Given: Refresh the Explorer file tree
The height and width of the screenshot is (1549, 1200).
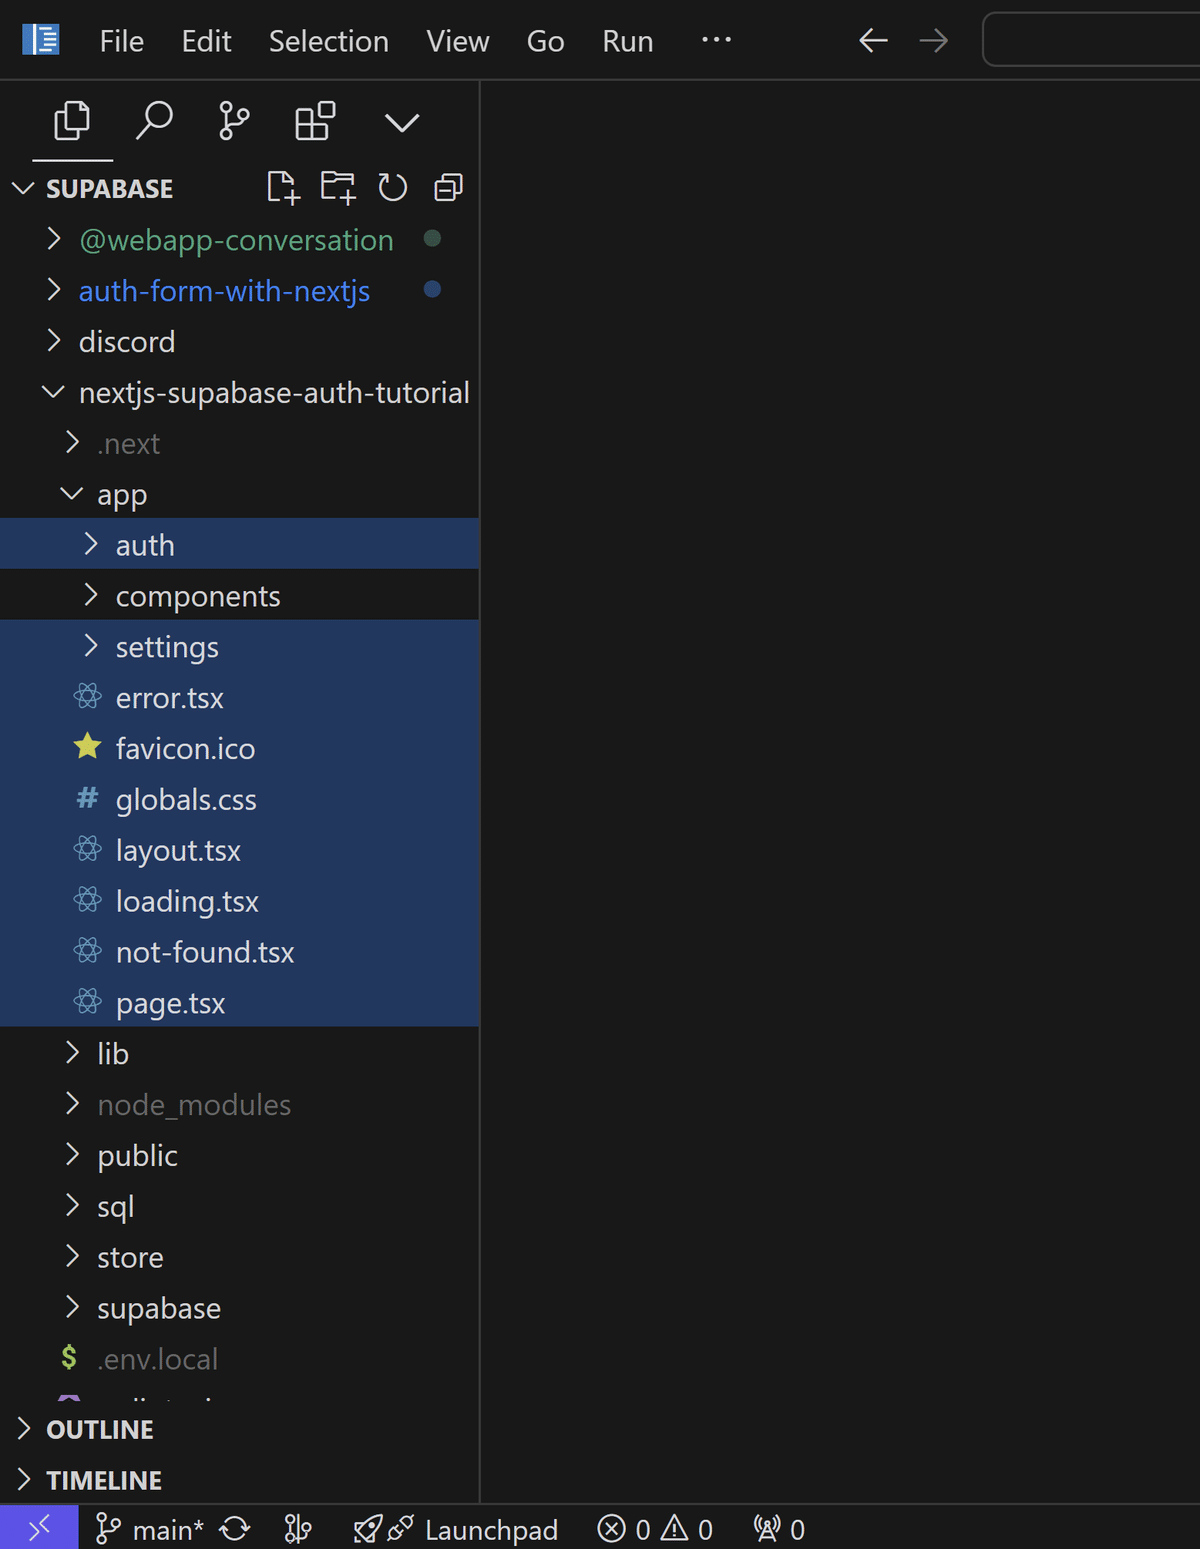Looking at the screenshot, I should click(393, 187).
